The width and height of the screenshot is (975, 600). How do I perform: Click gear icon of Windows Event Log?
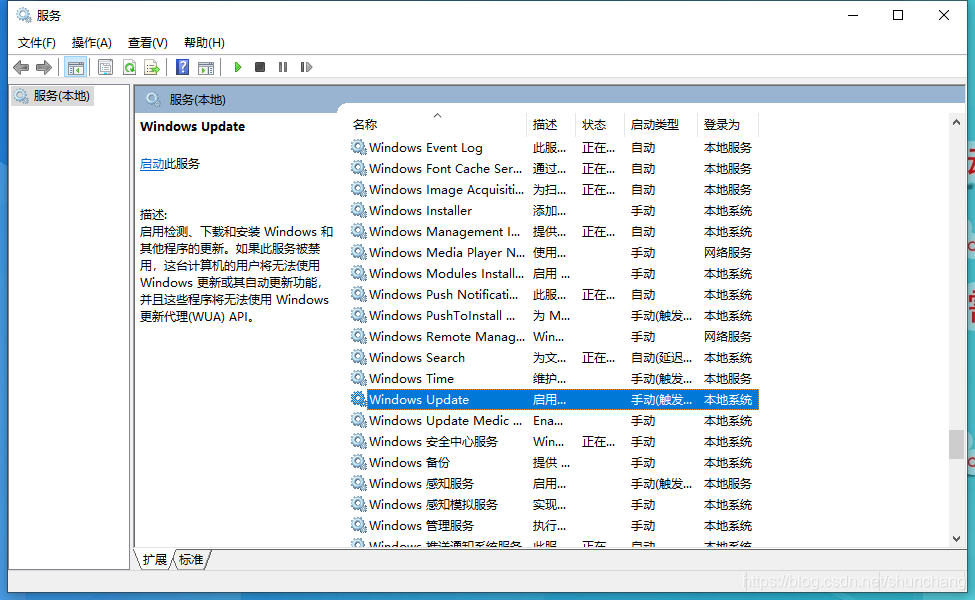358,147
